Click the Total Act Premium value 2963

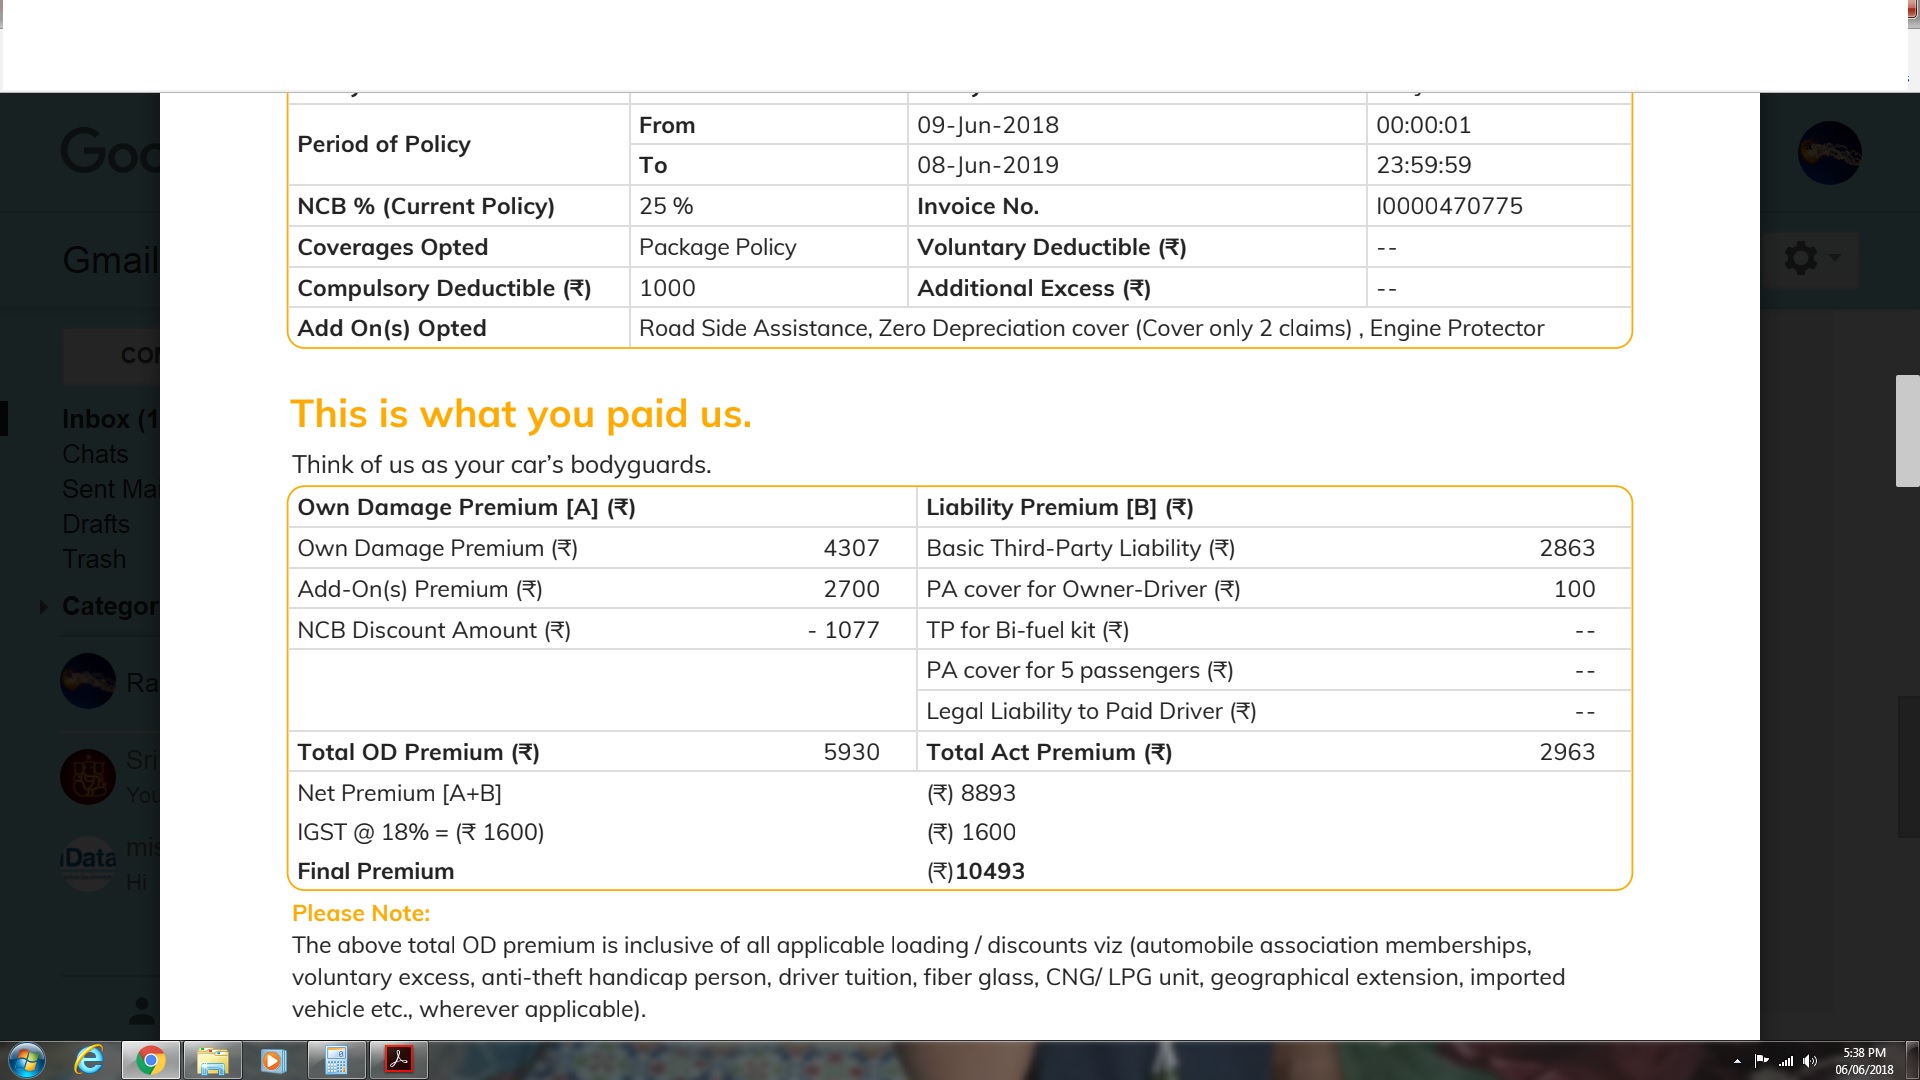[1567, 752]
